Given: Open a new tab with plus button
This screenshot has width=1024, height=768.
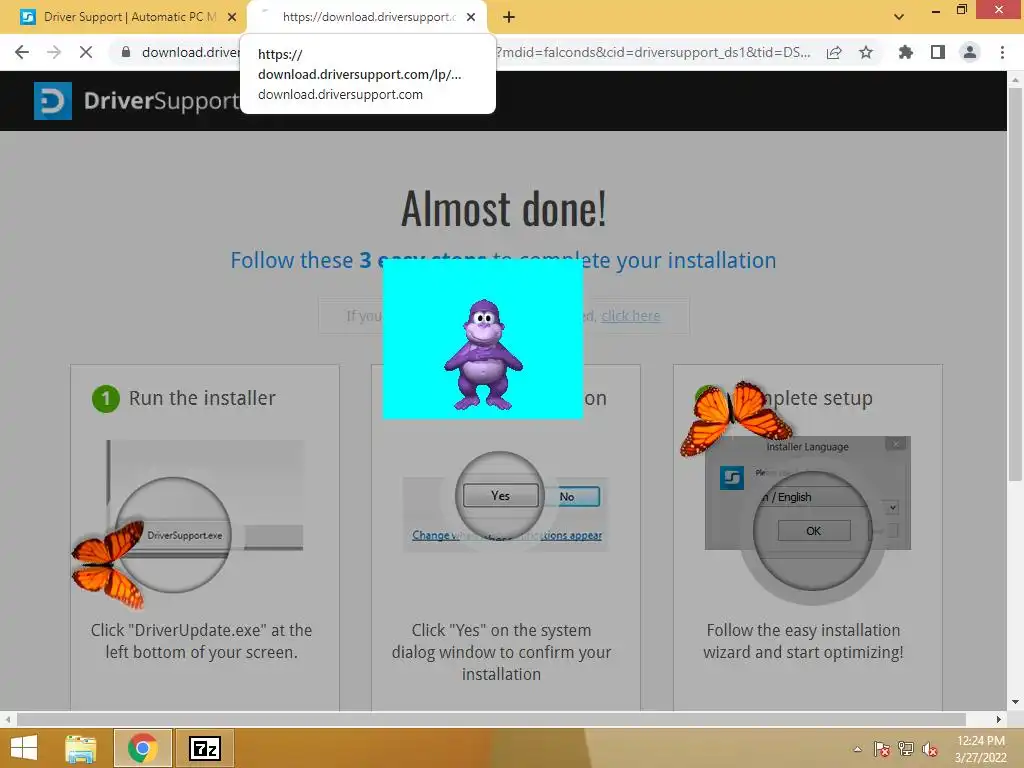Looking at the screenshot, I should pos(509,17).
